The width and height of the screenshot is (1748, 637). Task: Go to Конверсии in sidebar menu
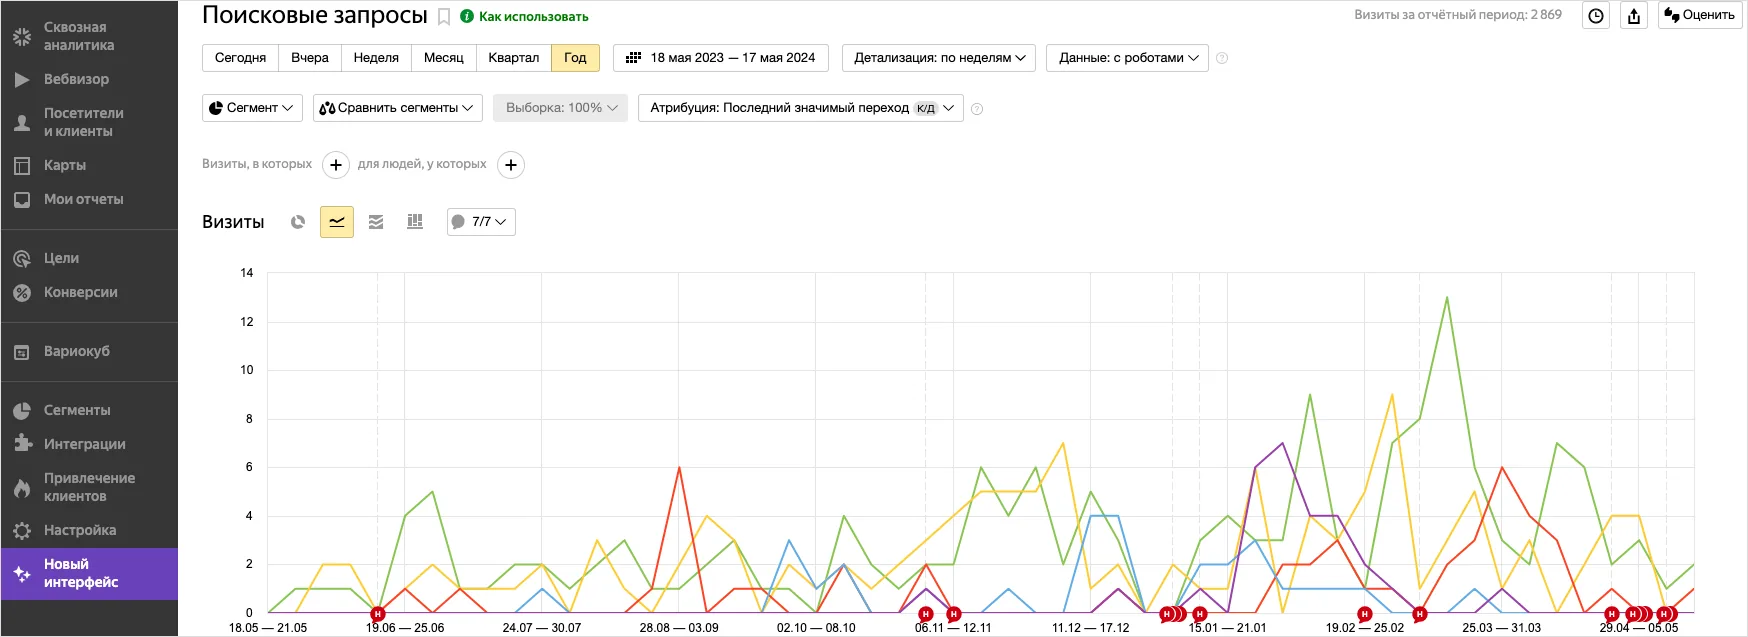80,292
